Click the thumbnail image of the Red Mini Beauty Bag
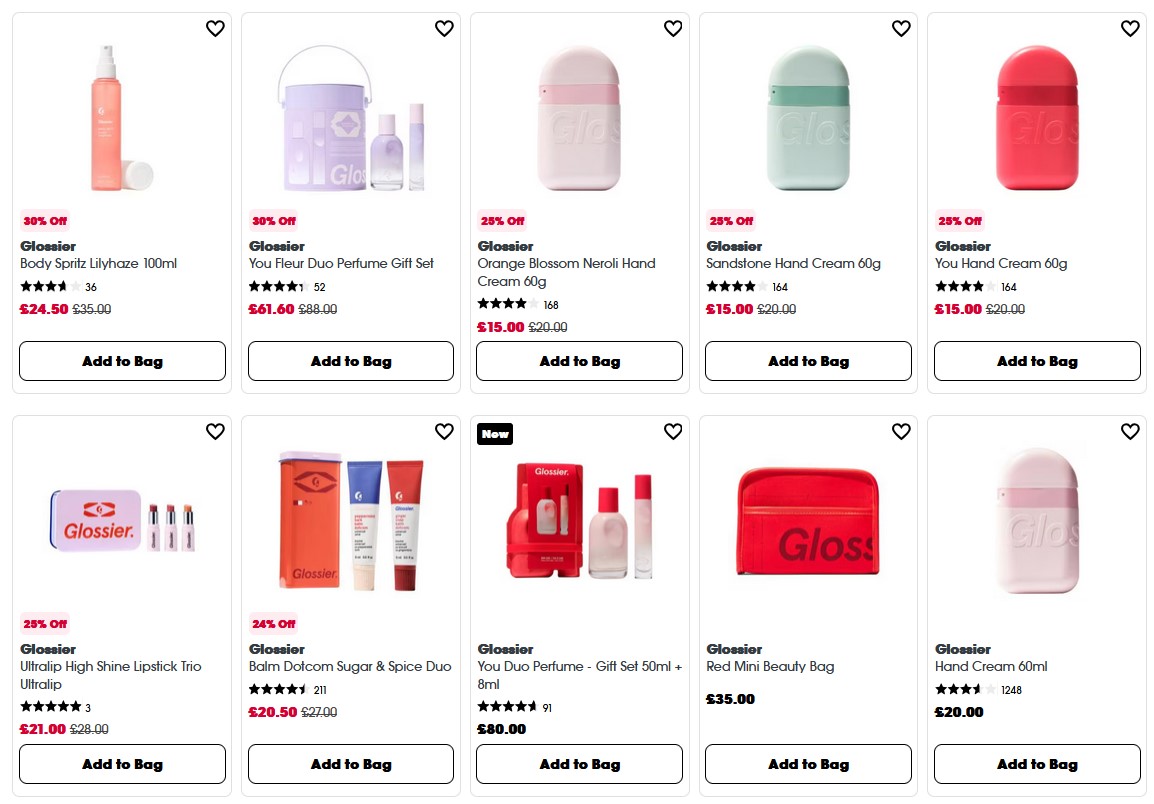The height and width of the screenshot is (804, 1154). tap(808, 520)
